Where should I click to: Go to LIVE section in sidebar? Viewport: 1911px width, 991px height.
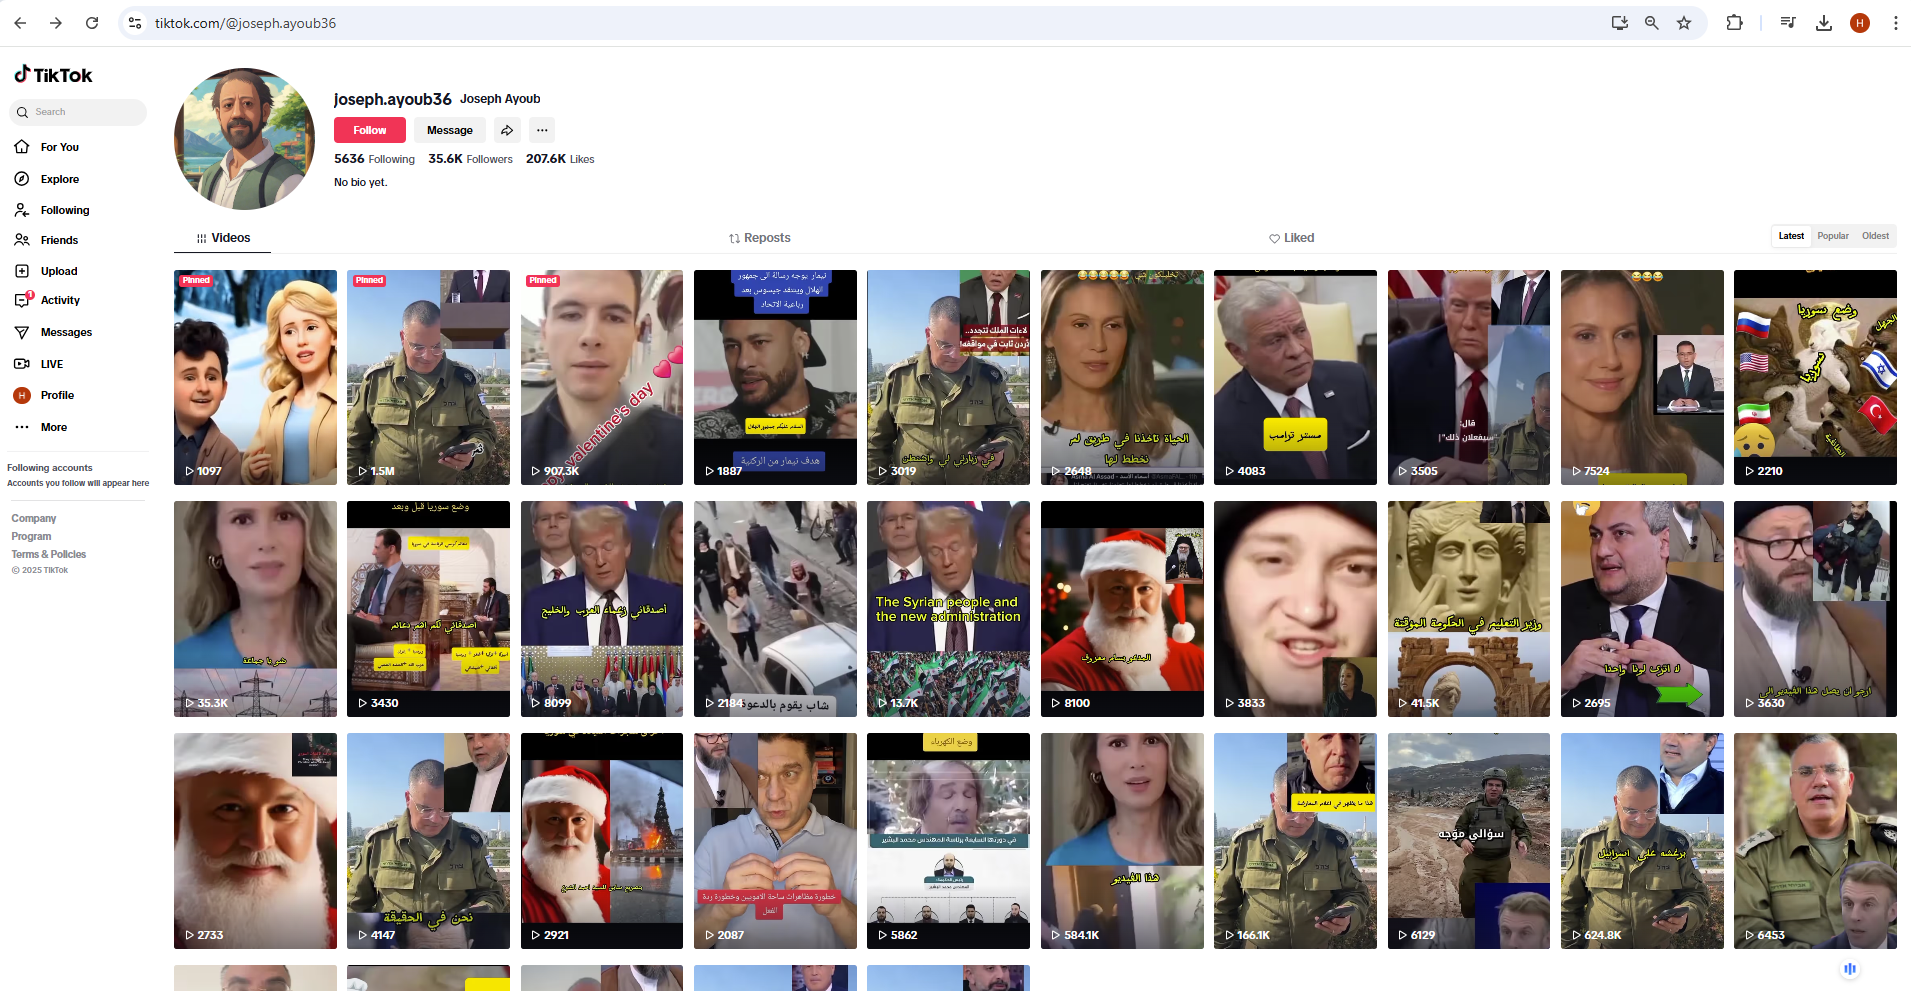[51, 364]
